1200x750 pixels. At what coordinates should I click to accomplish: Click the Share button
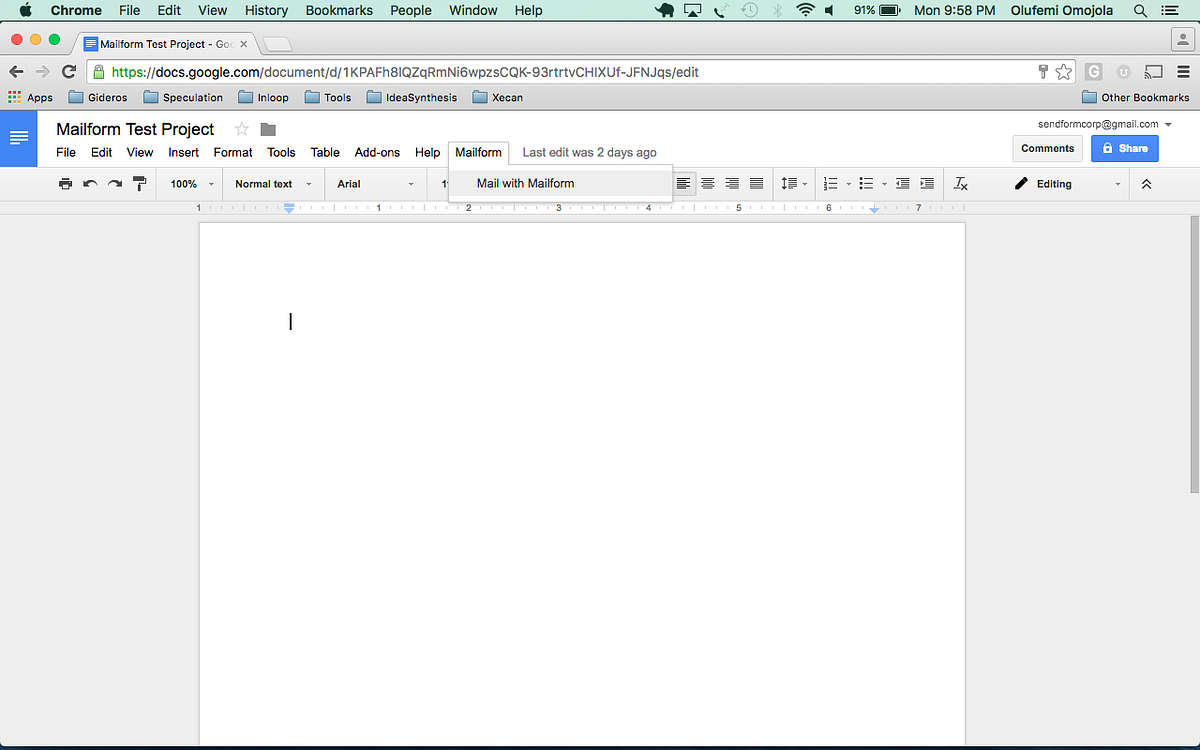[x=1125, y=147]
